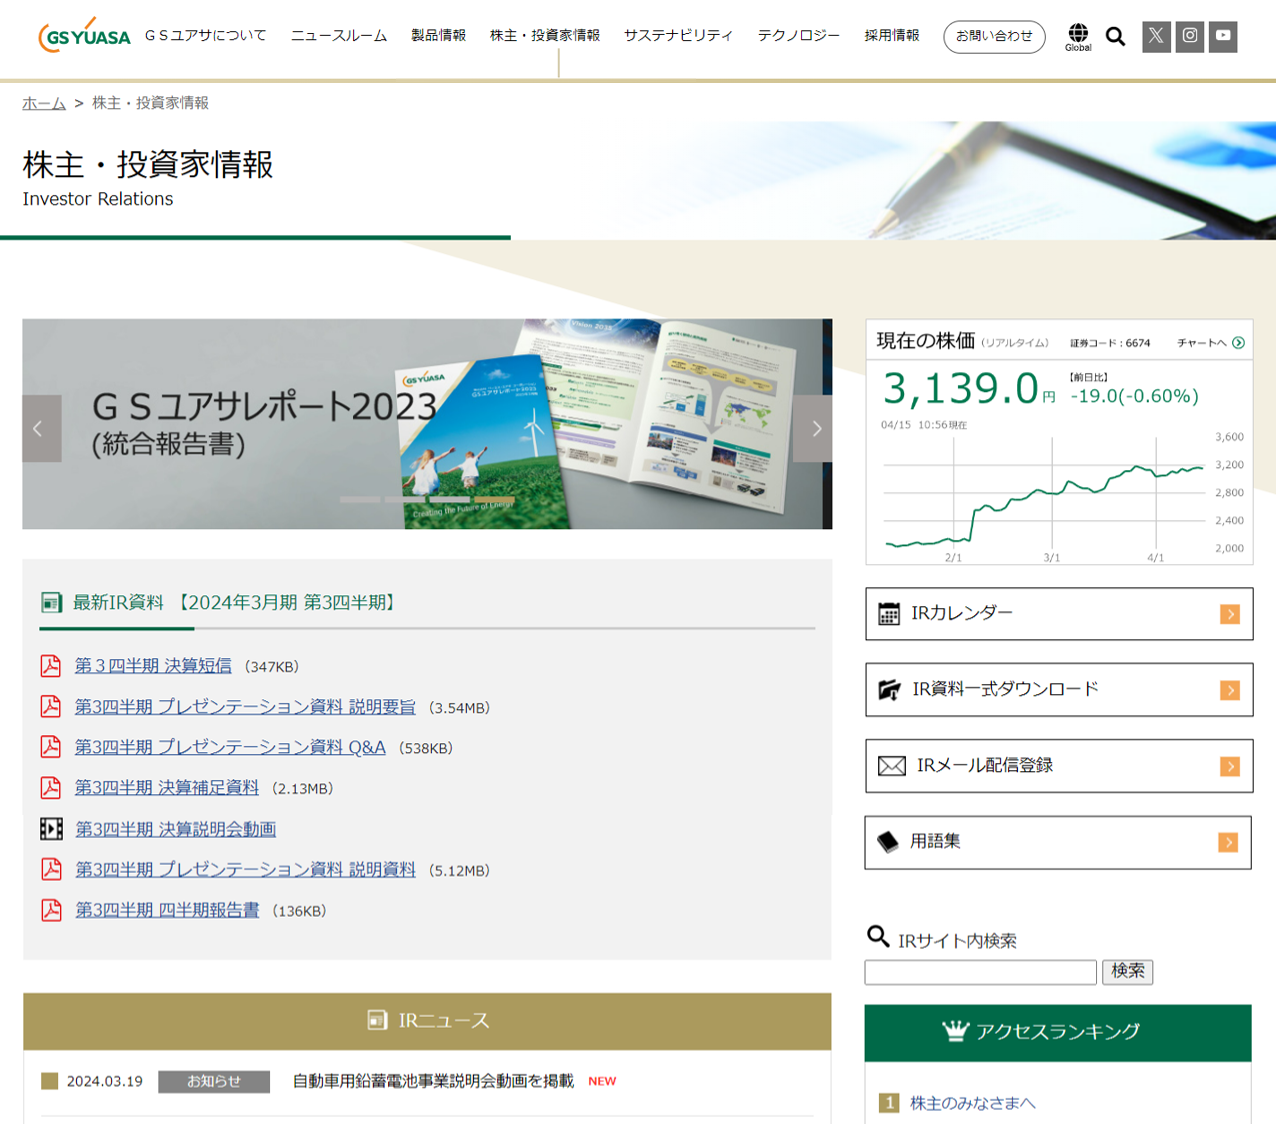Click the チャートへ circle arrow icon
The height and width of the screenshot is (1124, 1276).
[1238, 343]
